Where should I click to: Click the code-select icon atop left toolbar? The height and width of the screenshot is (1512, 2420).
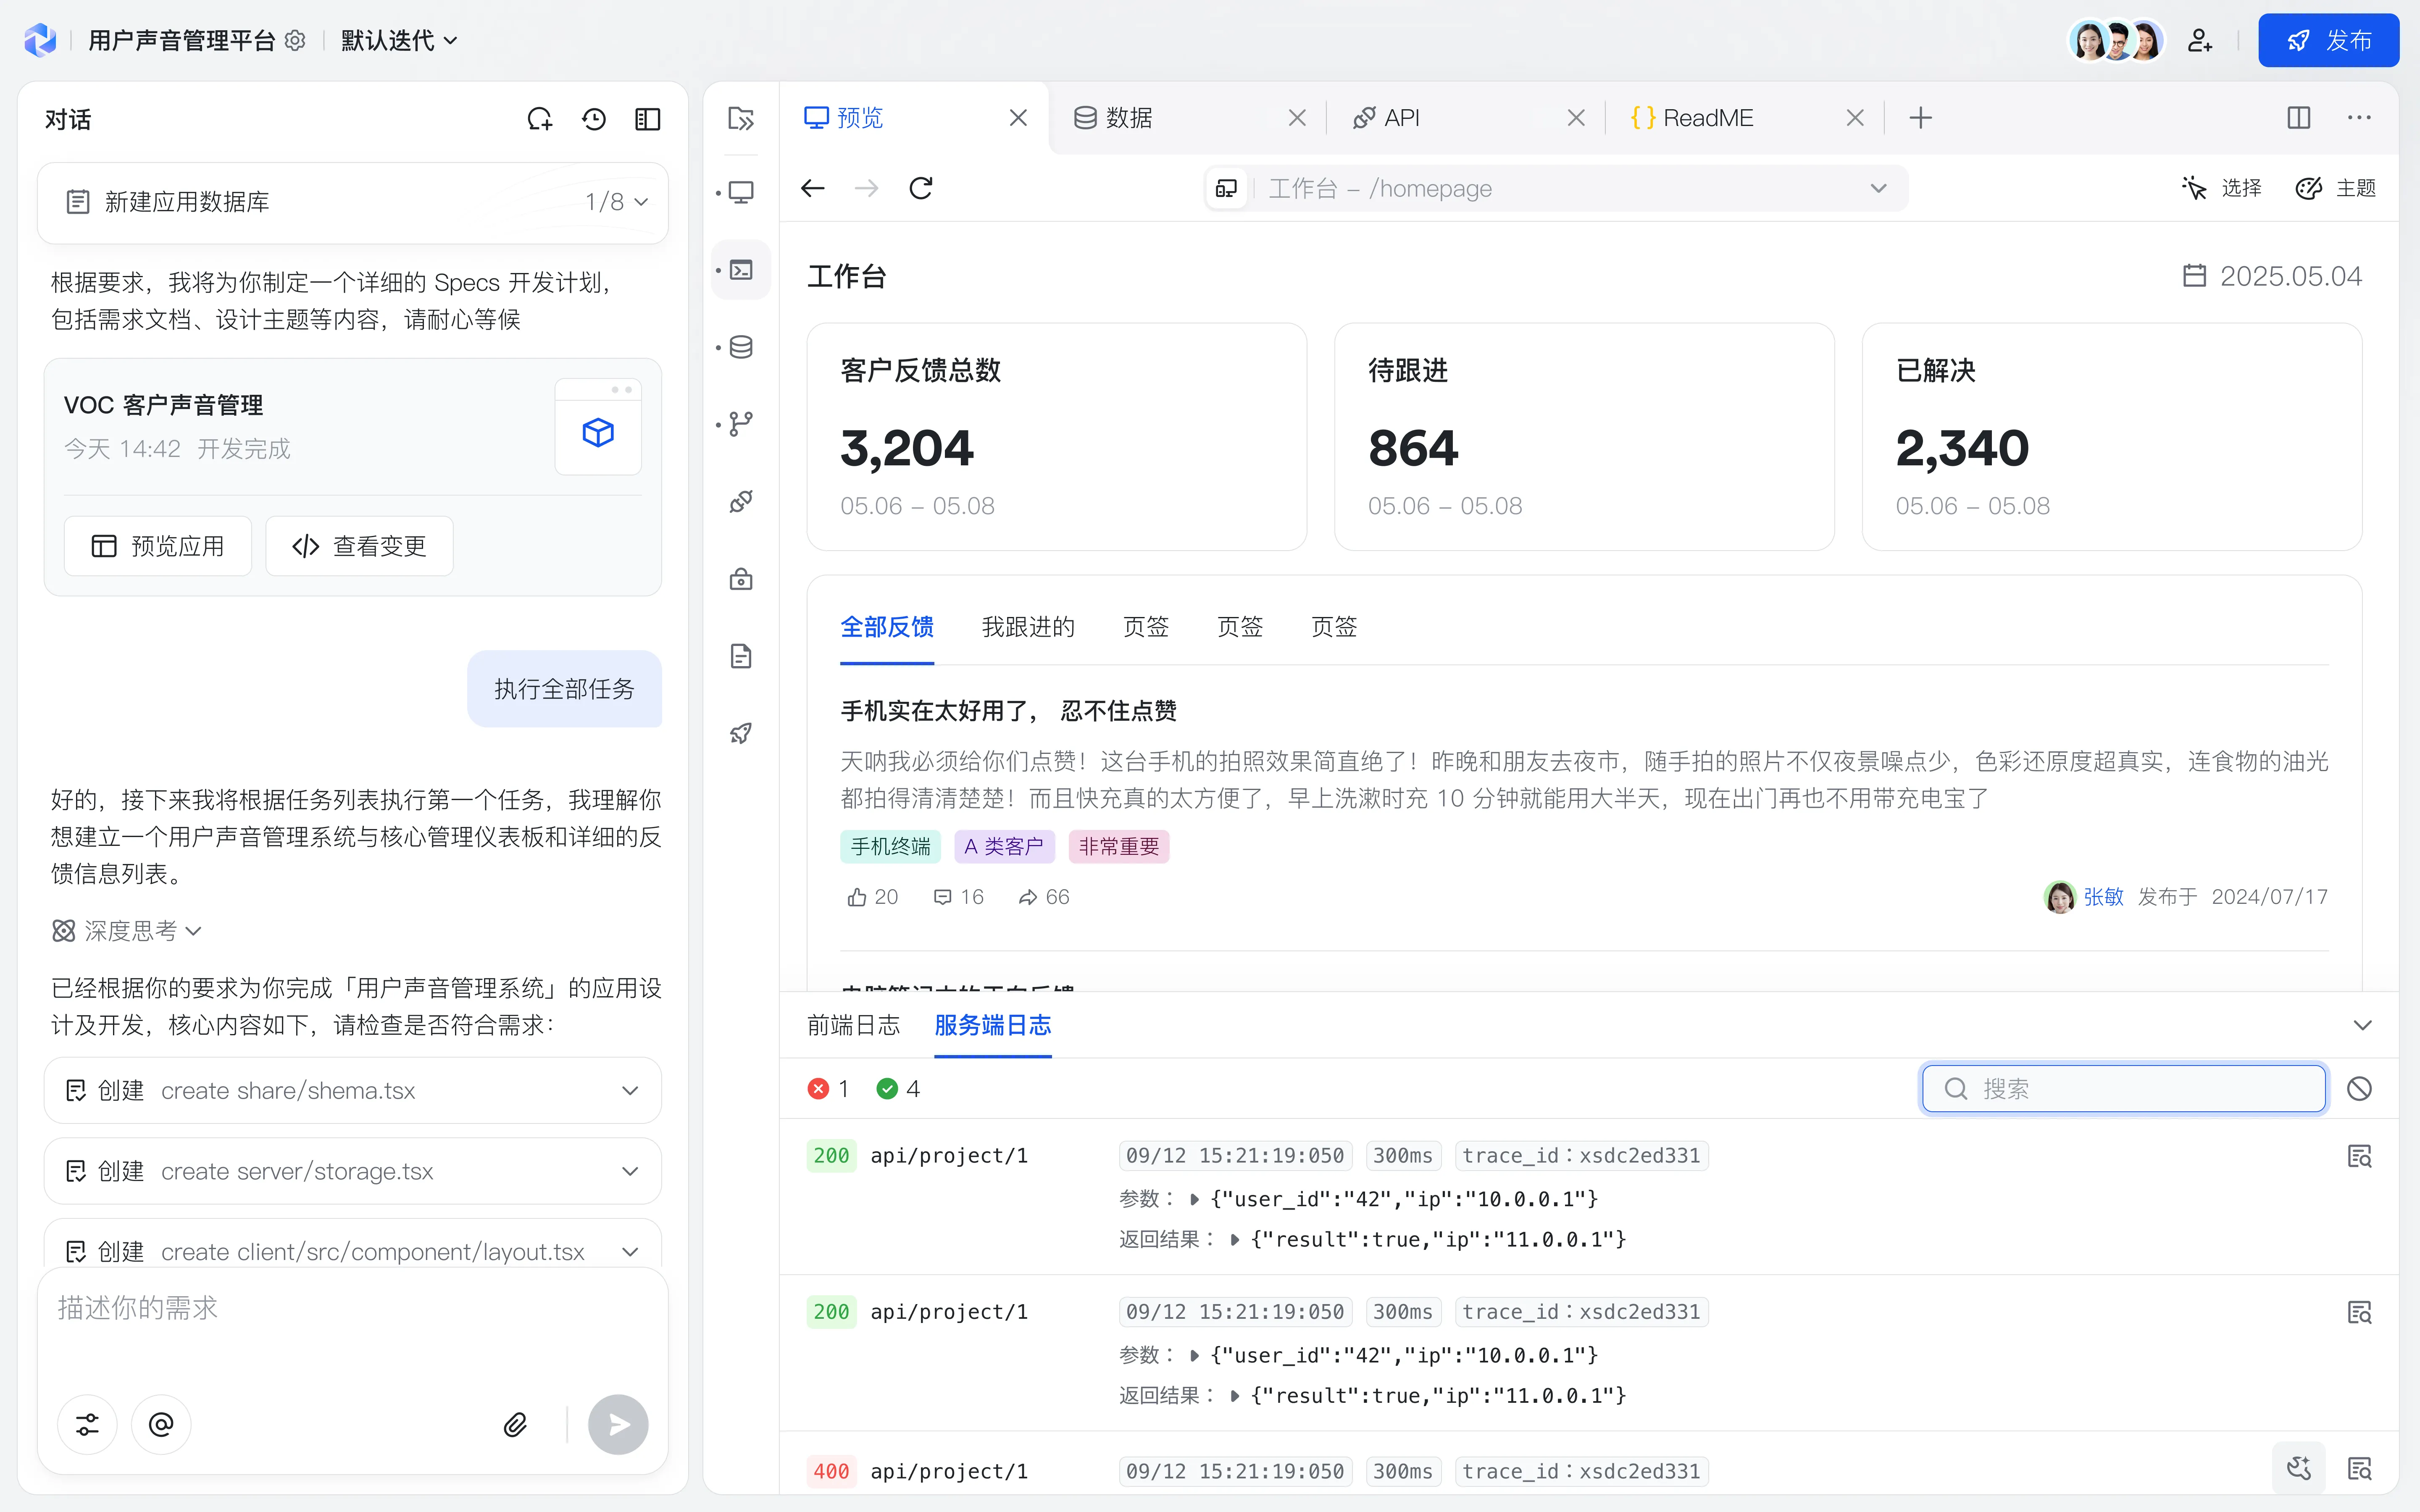point(741,118)
